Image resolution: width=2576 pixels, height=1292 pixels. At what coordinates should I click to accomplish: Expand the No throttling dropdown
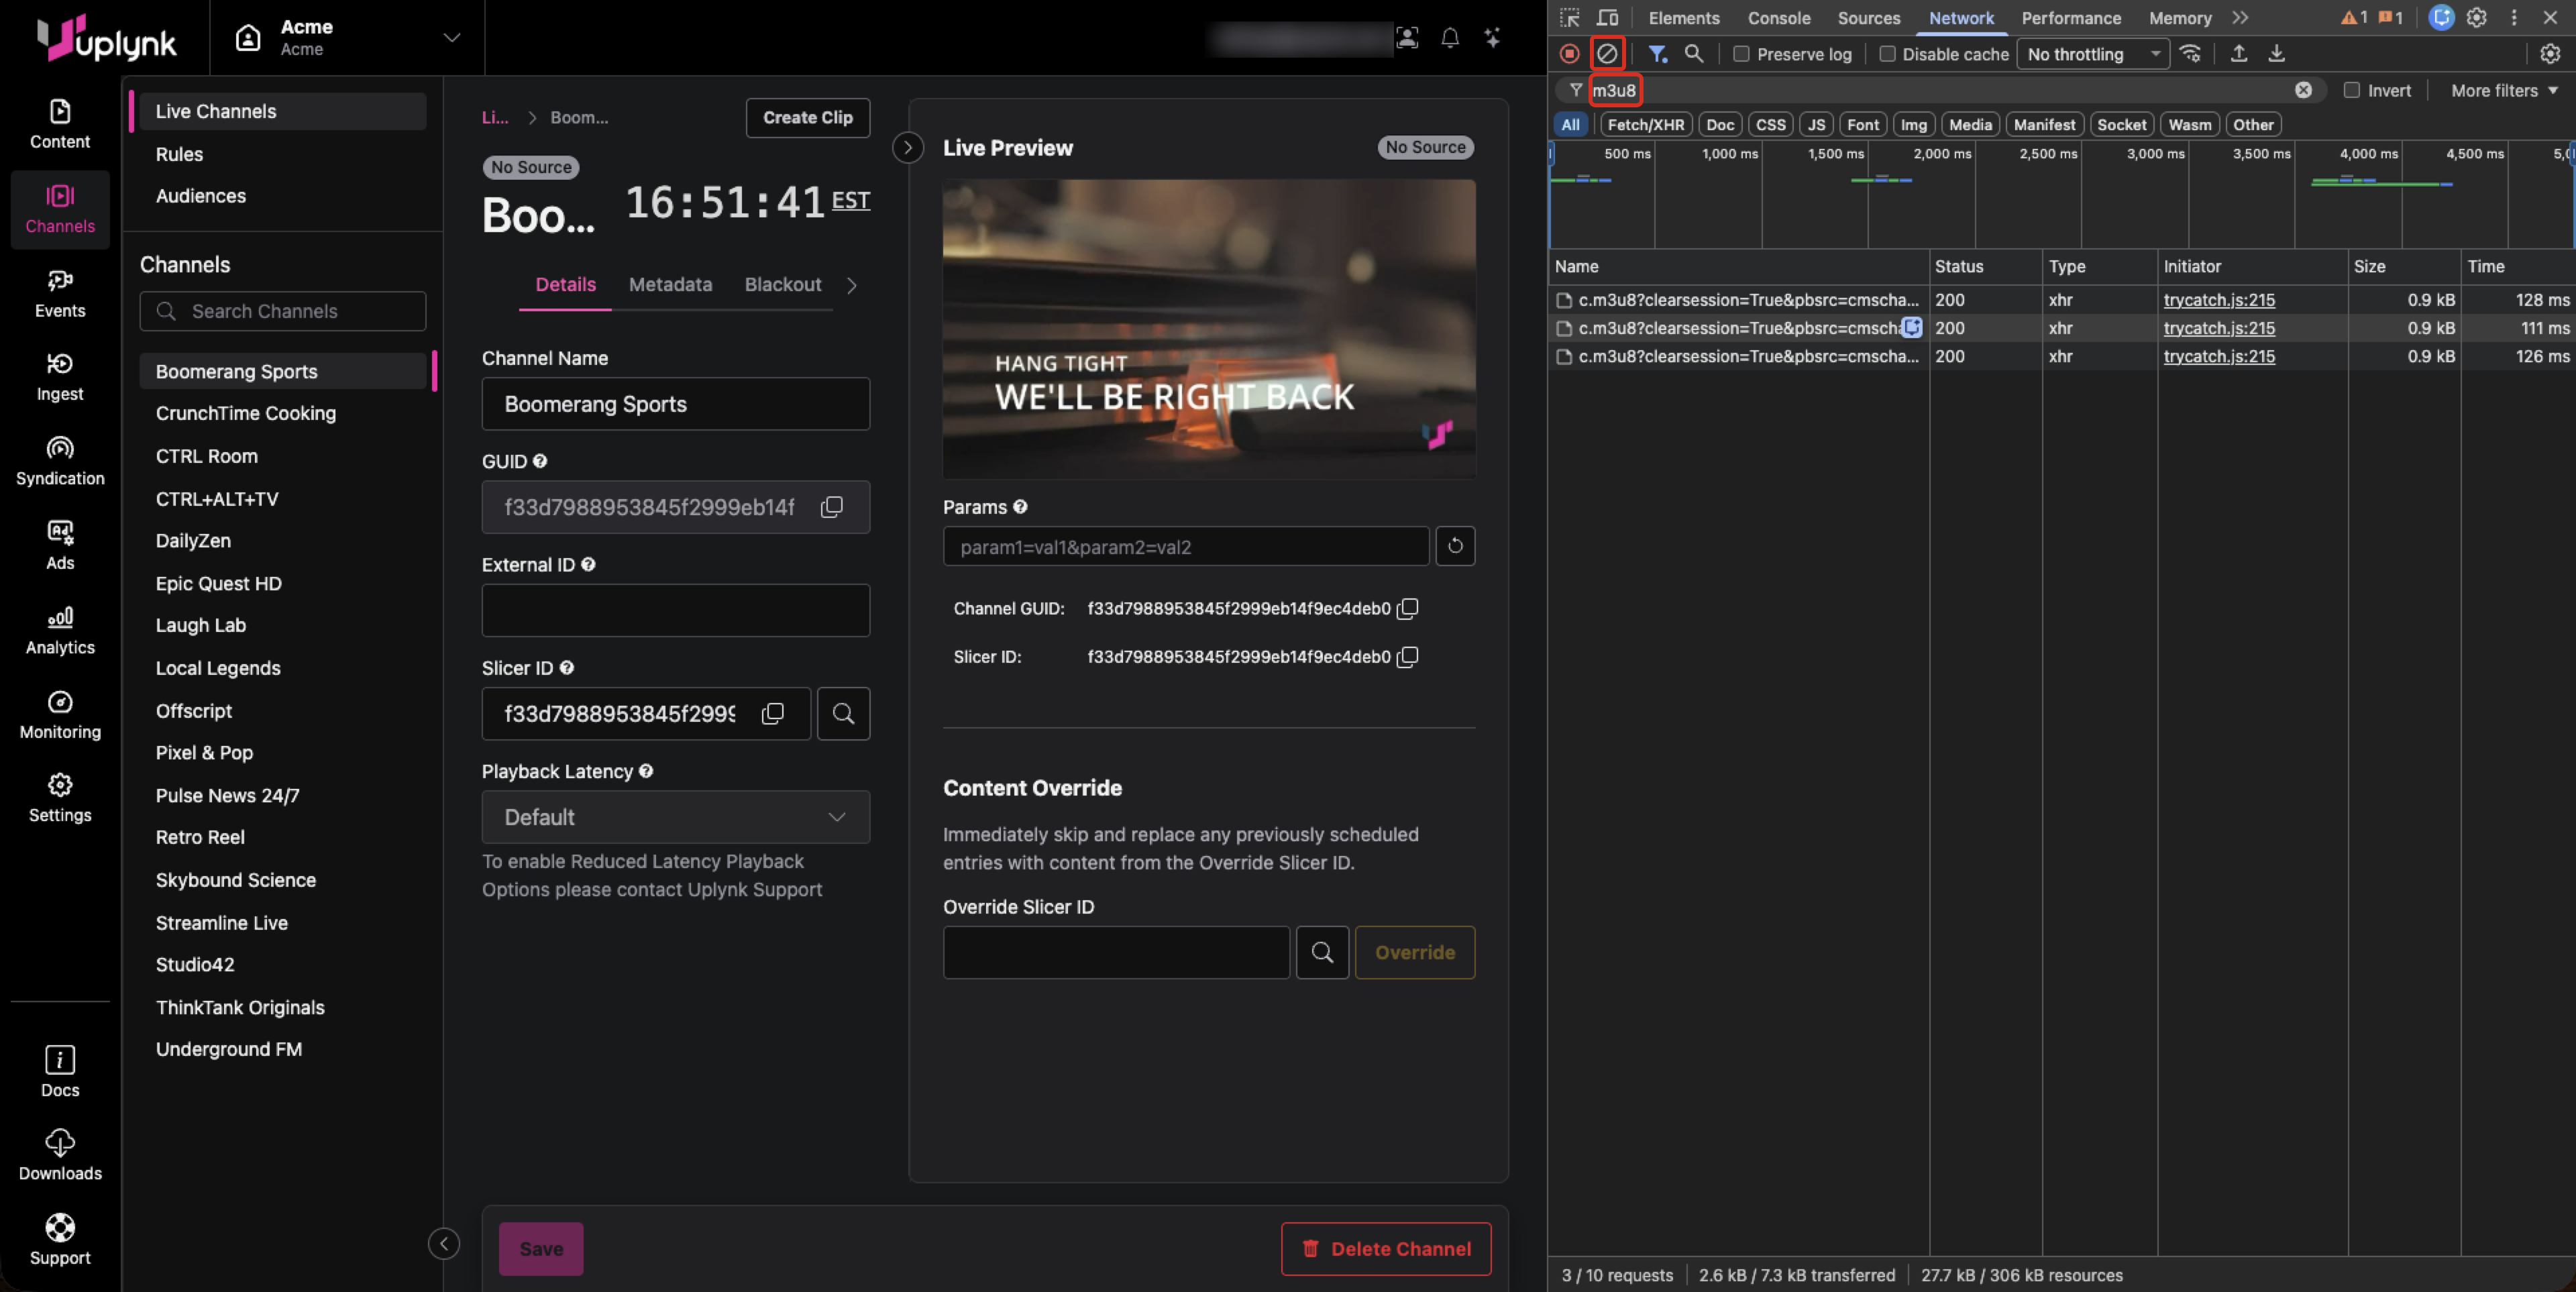tap(2092, 54)
